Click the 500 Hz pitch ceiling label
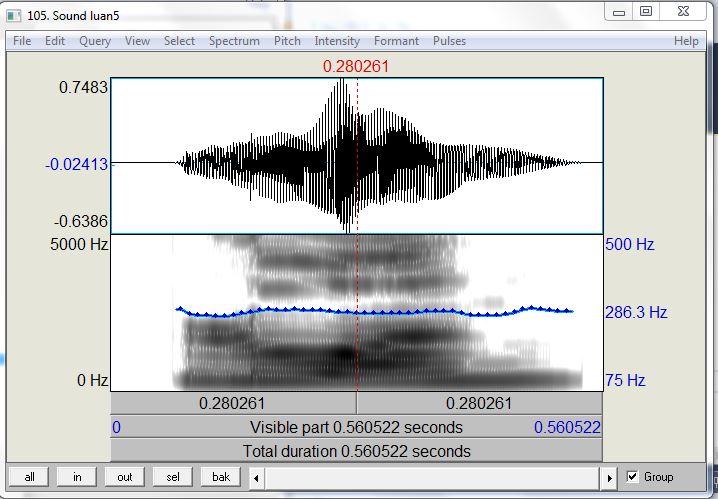 coord(630,244)
